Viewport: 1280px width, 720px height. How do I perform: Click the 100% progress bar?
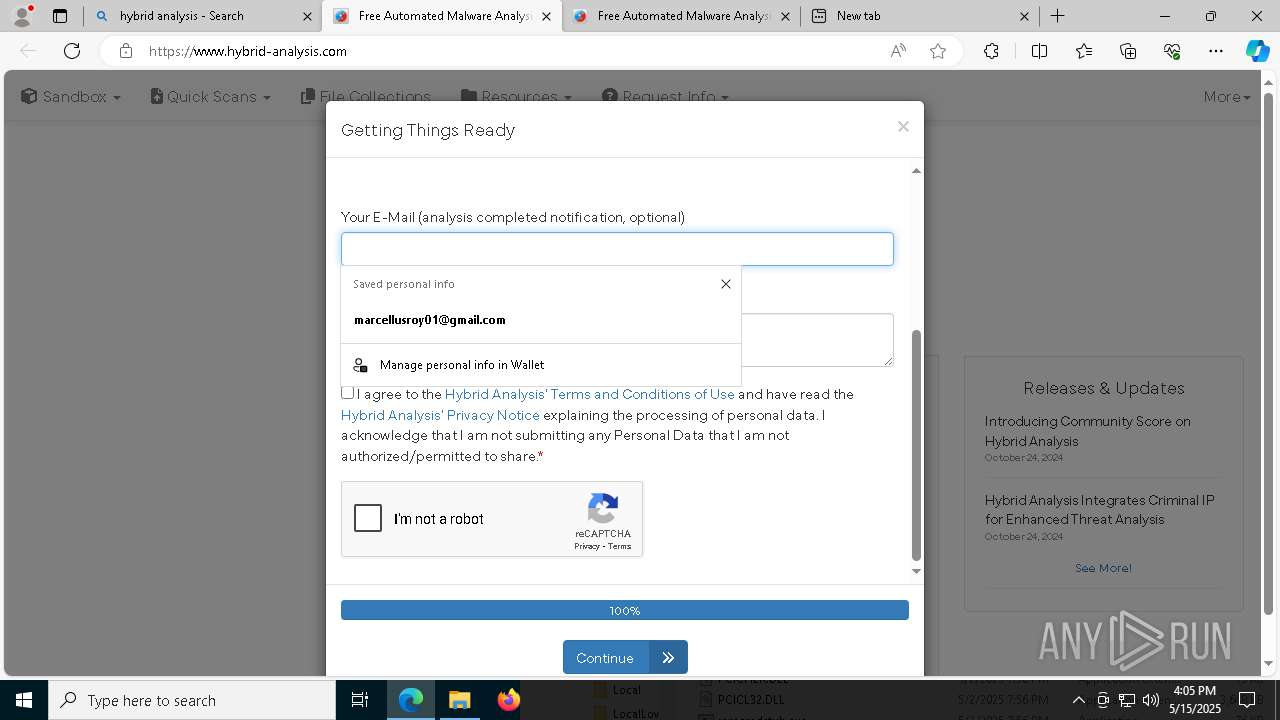click(x=625, y=610)
